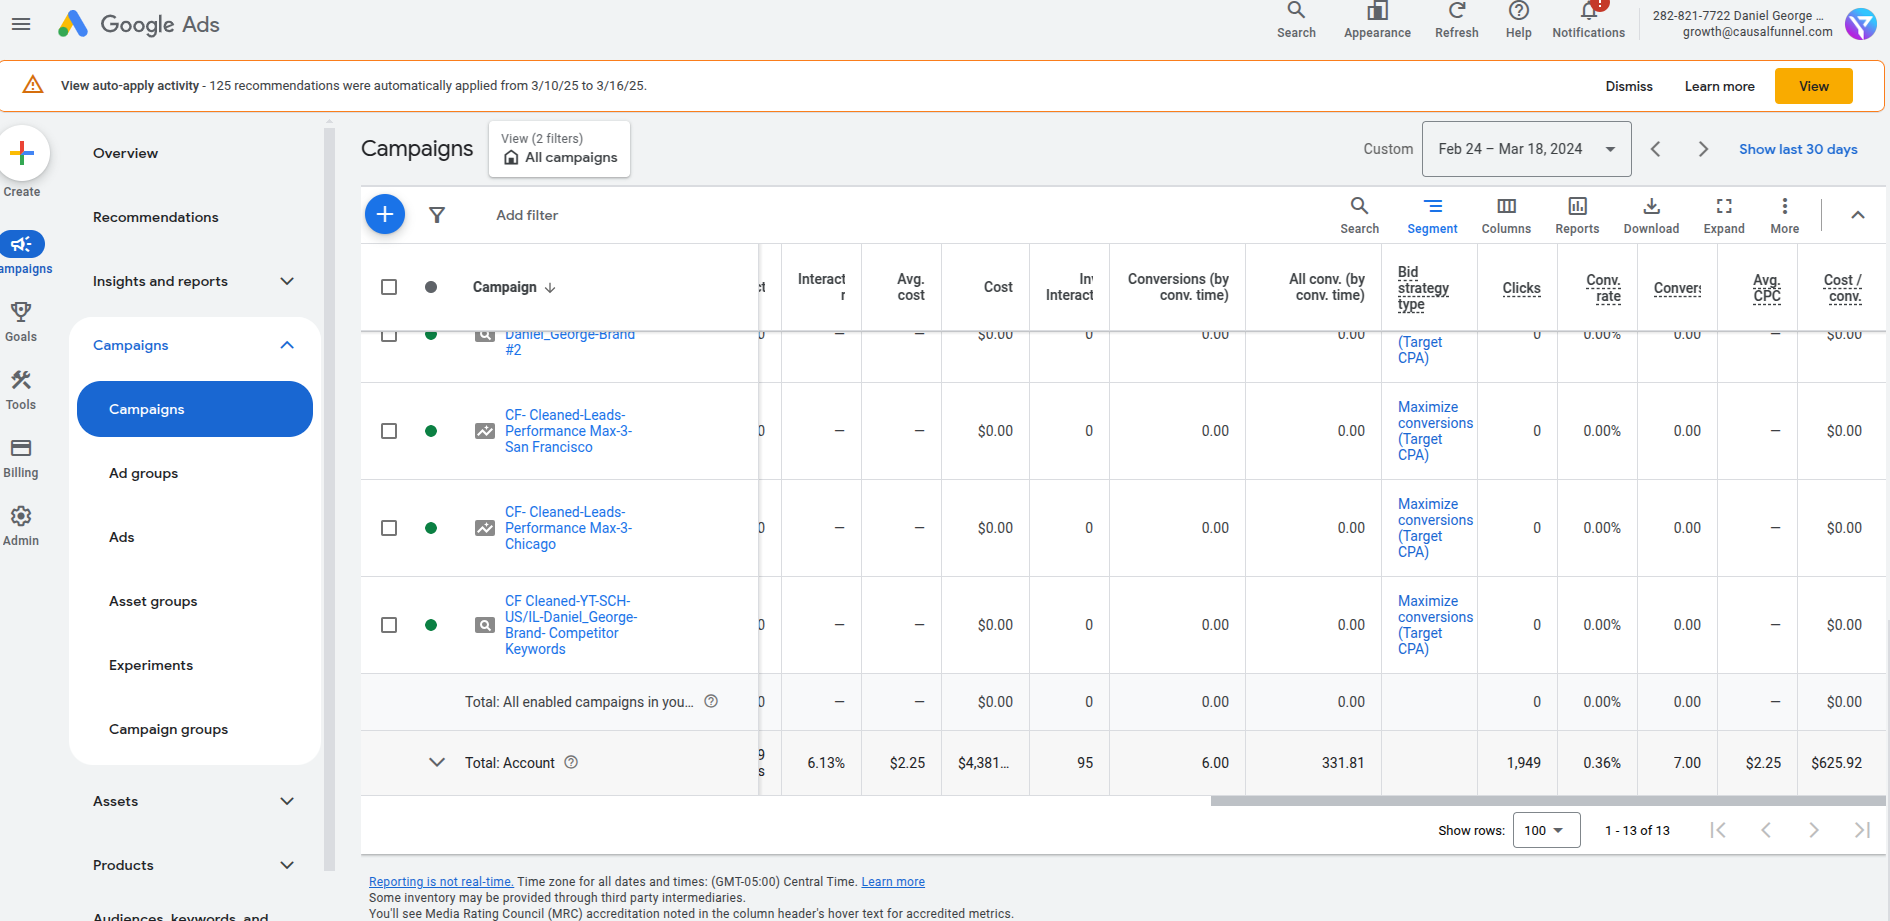The height and width of the screenshot is (921, 1890).
Task: Open Columns modifier
Action: (x=1506, y=215)
